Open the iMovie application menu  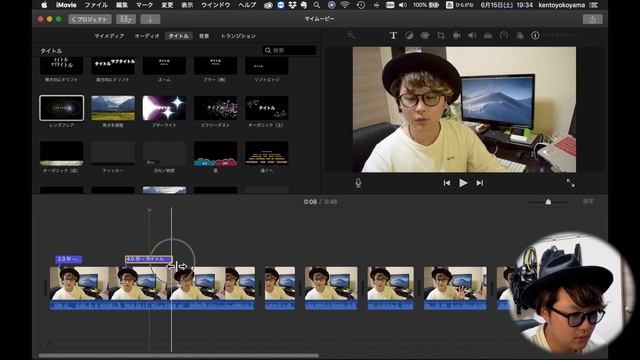click(x=66, y=5)
